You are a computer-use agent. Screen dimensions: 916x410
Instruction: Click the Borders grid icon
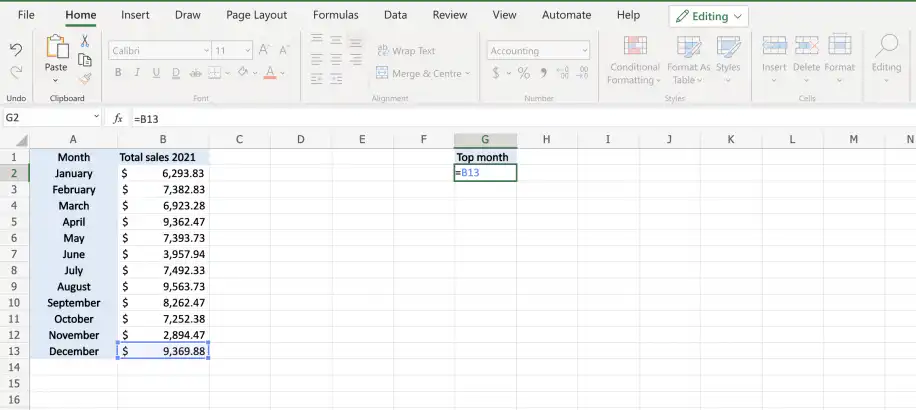point(214,73)
